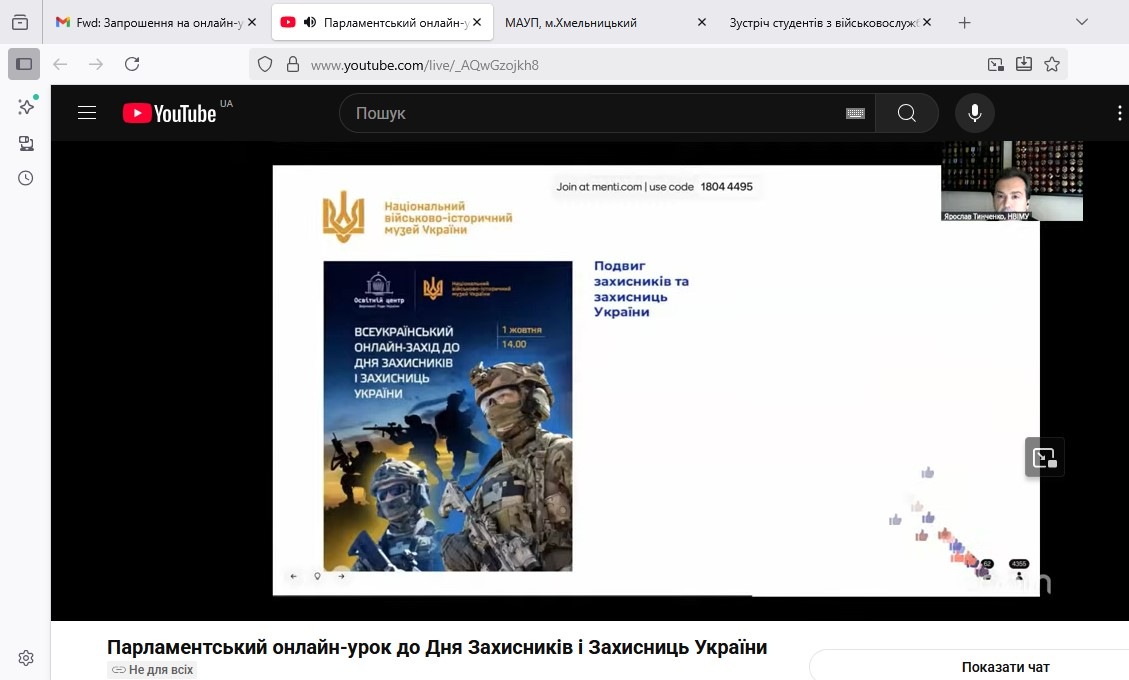The image size is (1129, 680).
Task: Open sidebar settings gear
Action: (26, 658)
